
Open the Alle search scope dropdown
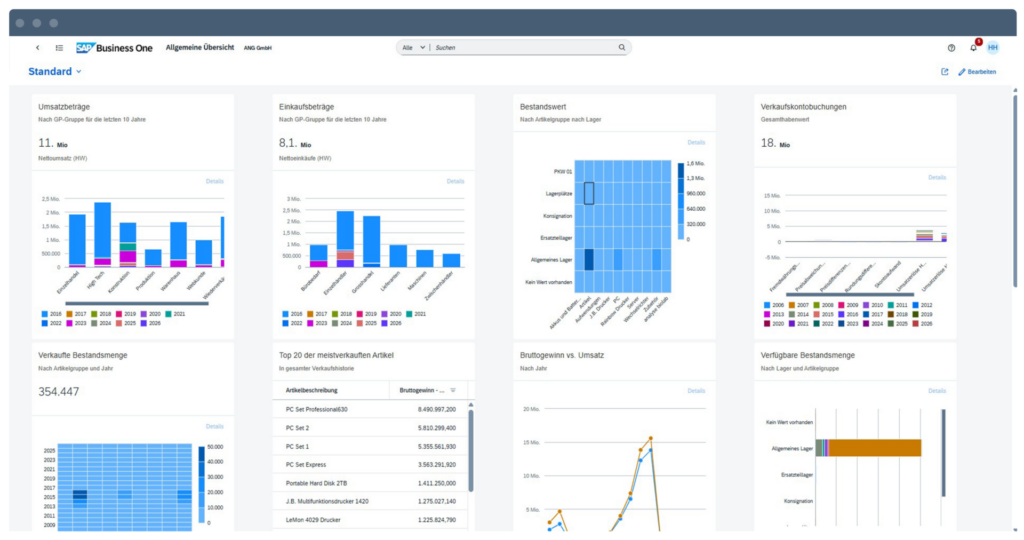coord(413,48)
